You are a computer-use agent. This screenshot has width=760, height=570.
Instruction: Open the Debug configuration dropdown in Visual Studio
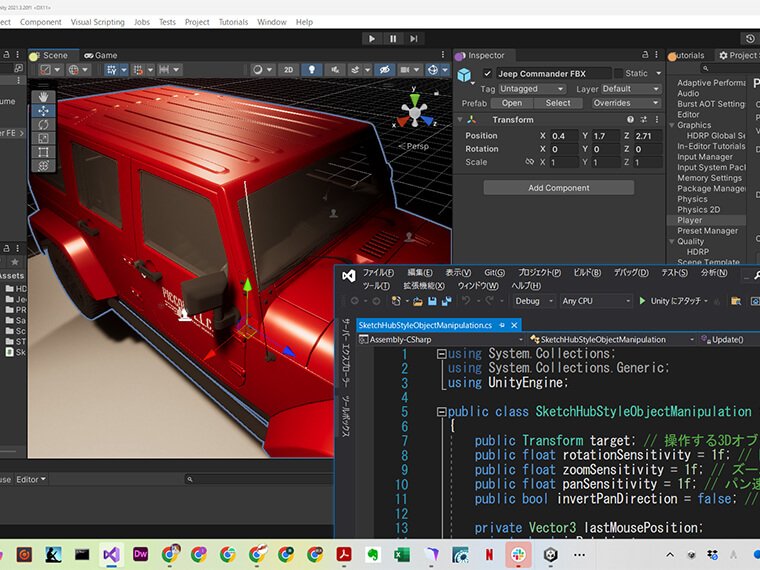(x=533, y=301)
